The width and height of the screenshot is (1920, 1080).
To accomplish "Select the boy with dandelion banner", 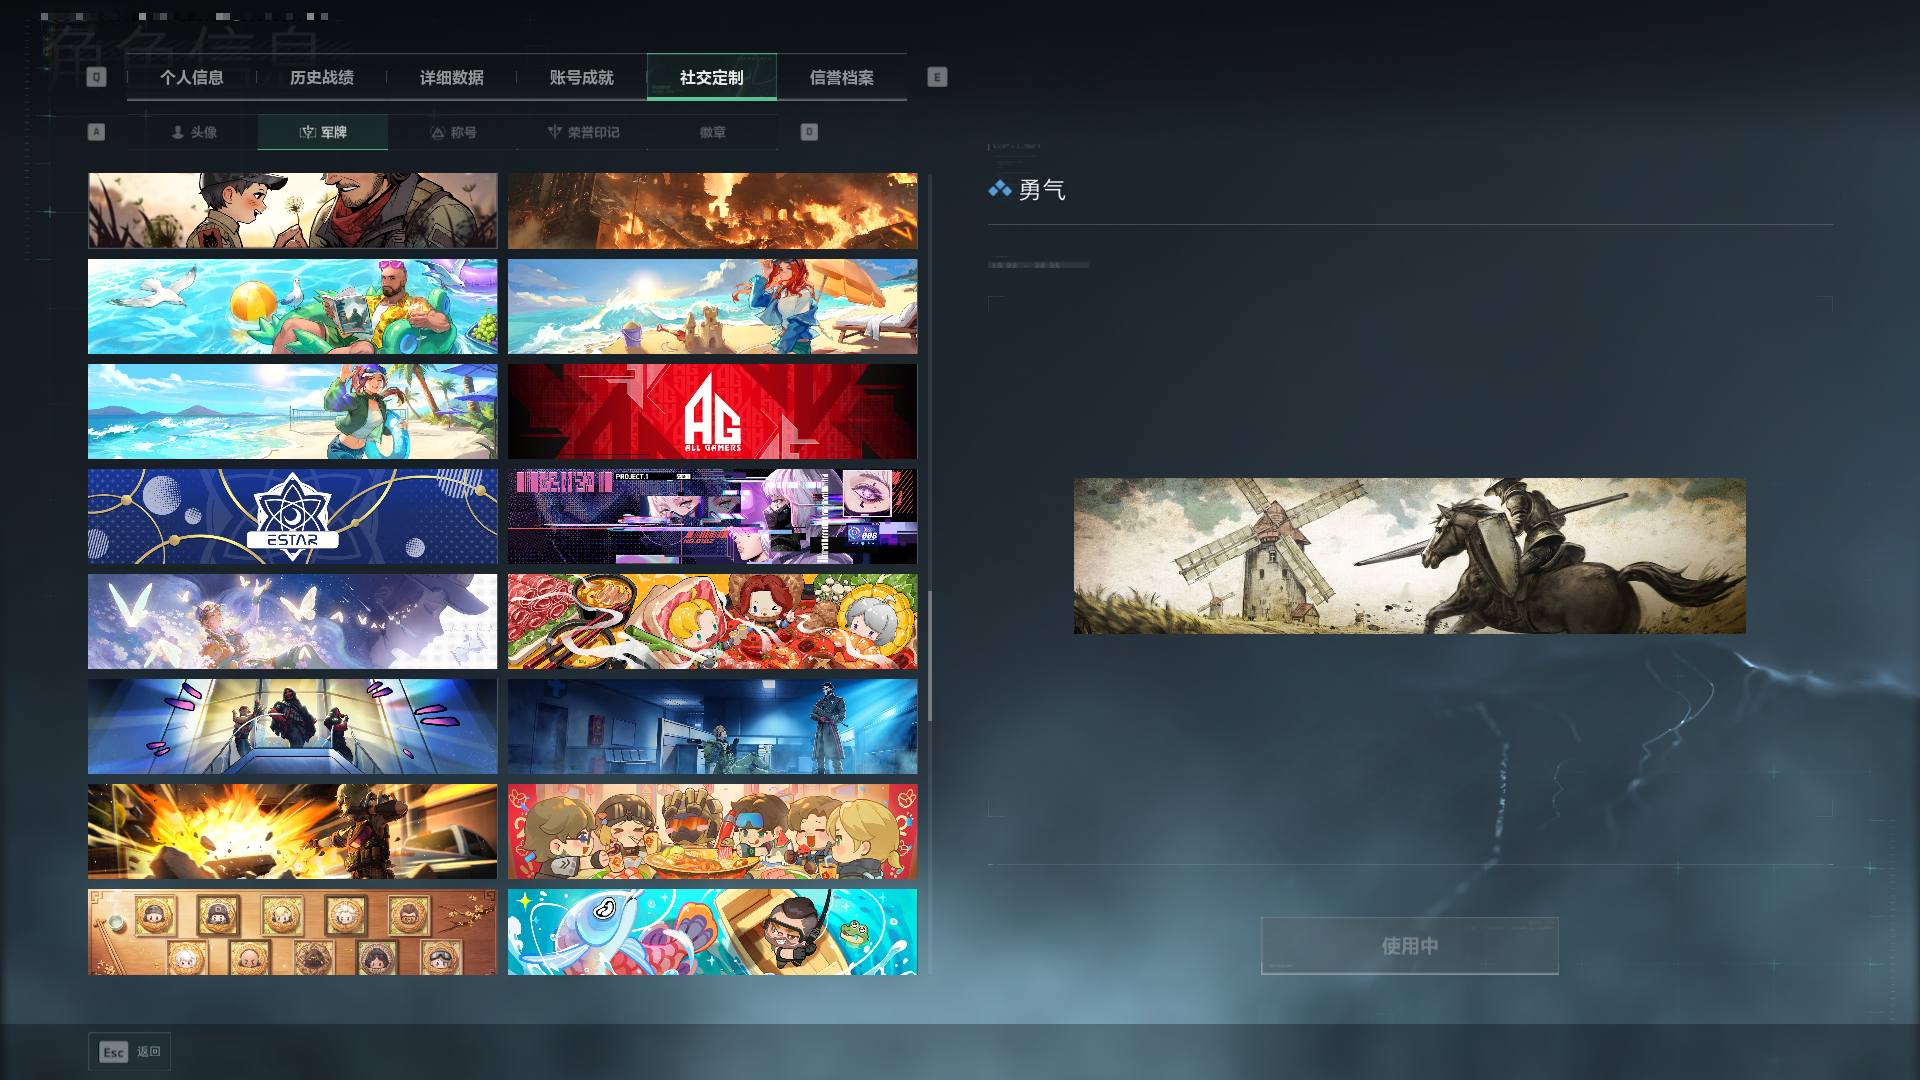I will tap(292, 210).
